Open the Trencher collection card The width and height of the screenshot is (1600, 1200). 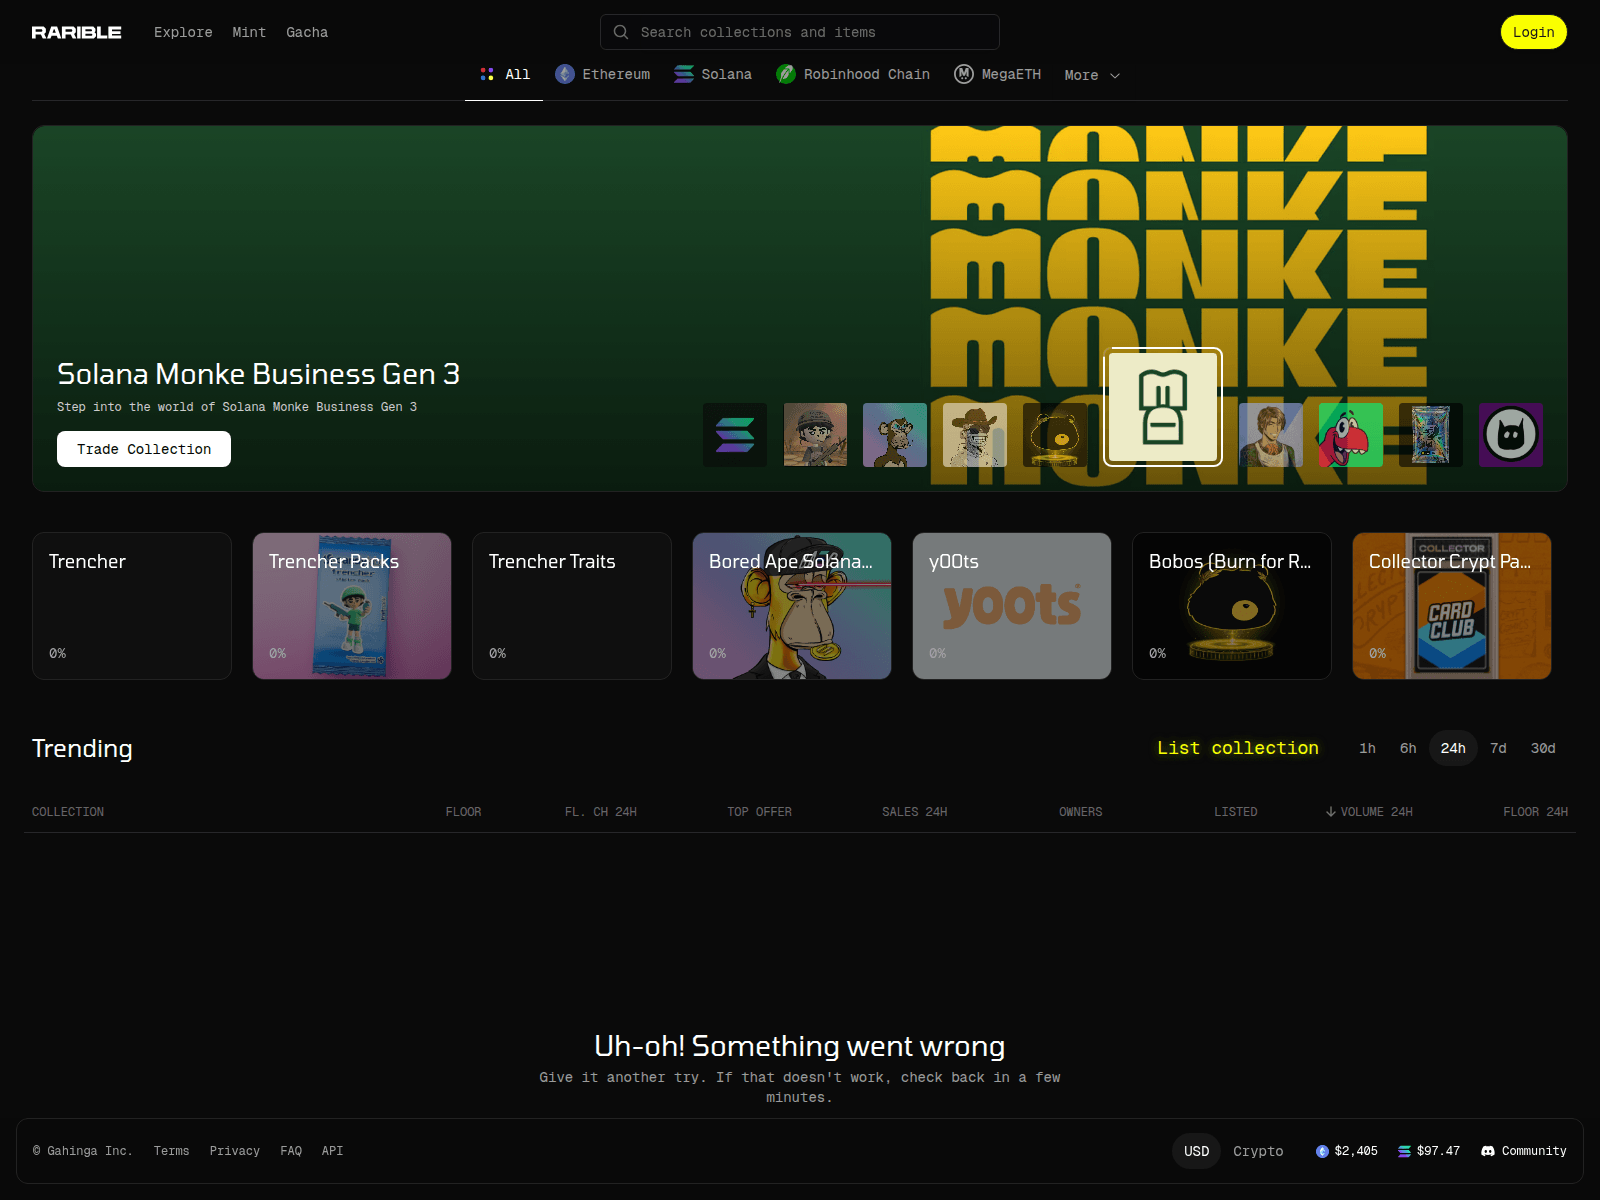tap(132, 606)
